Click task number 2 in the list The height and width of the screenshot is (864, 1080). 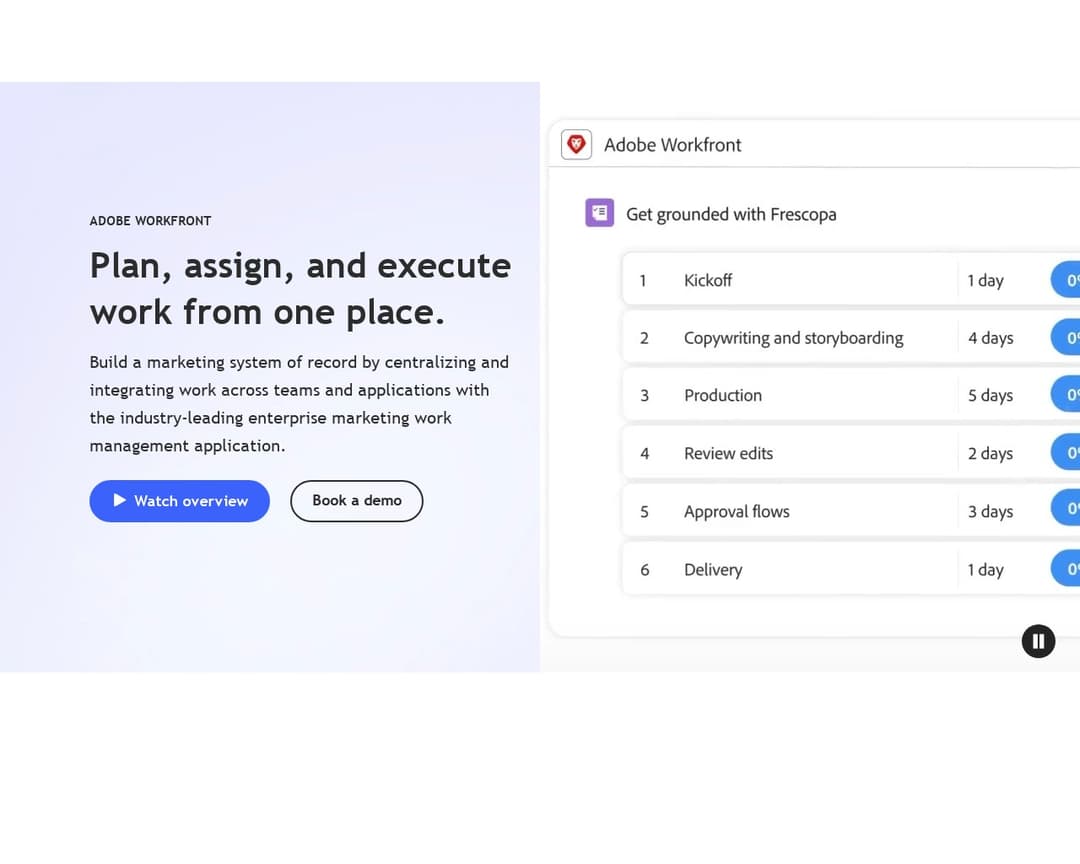click(x=644, y=338)
